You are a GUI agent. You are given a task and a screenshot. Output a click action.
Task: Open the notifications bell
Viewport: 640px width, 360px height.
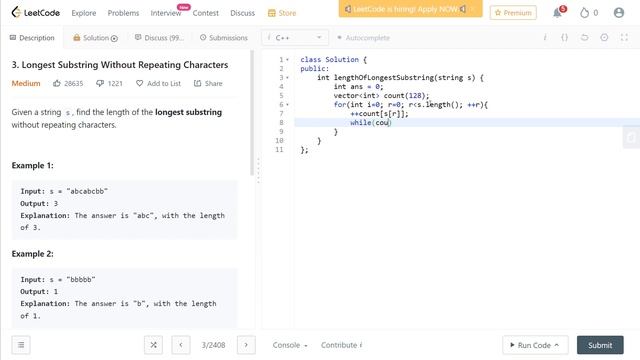point(558,13)
